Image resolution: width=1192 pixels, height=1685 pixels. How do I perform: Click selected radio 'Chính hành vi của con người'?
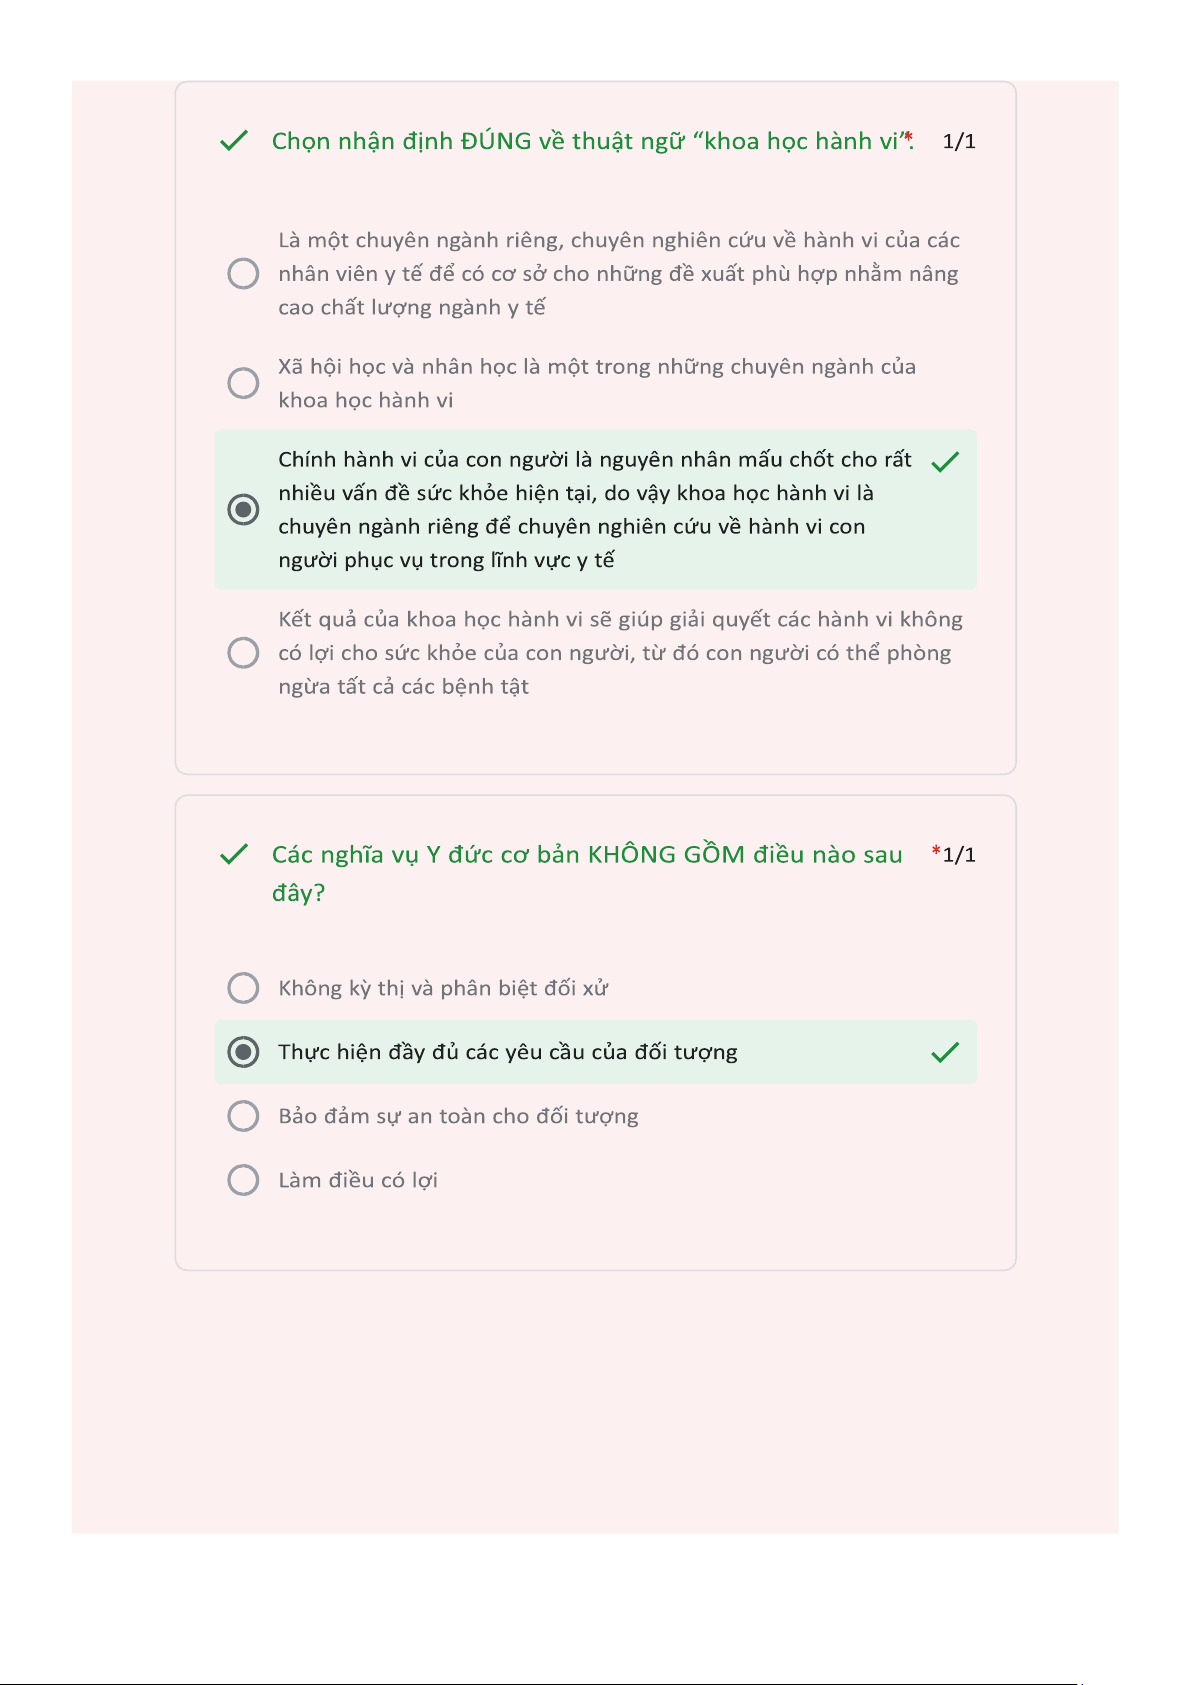click(243, 509)
